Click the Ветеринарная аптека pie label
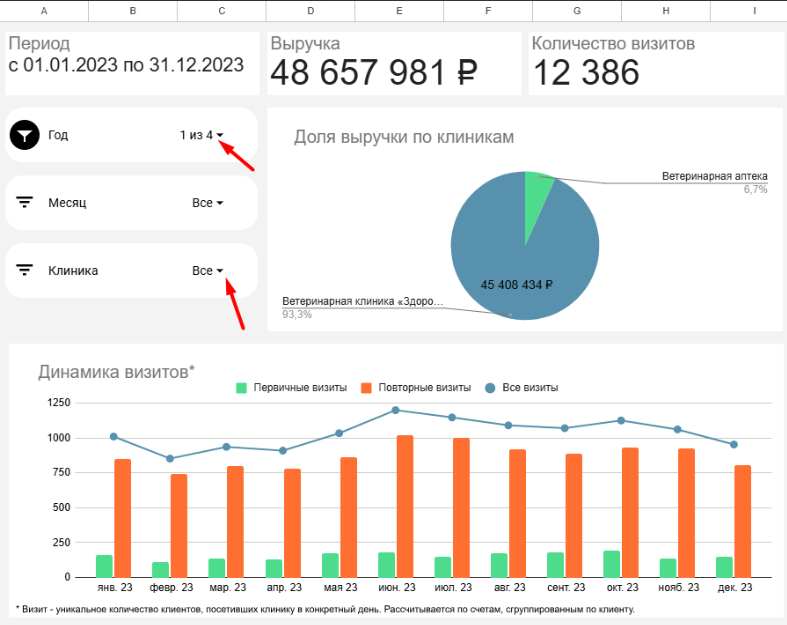787x625 pixels. [714, 176]
